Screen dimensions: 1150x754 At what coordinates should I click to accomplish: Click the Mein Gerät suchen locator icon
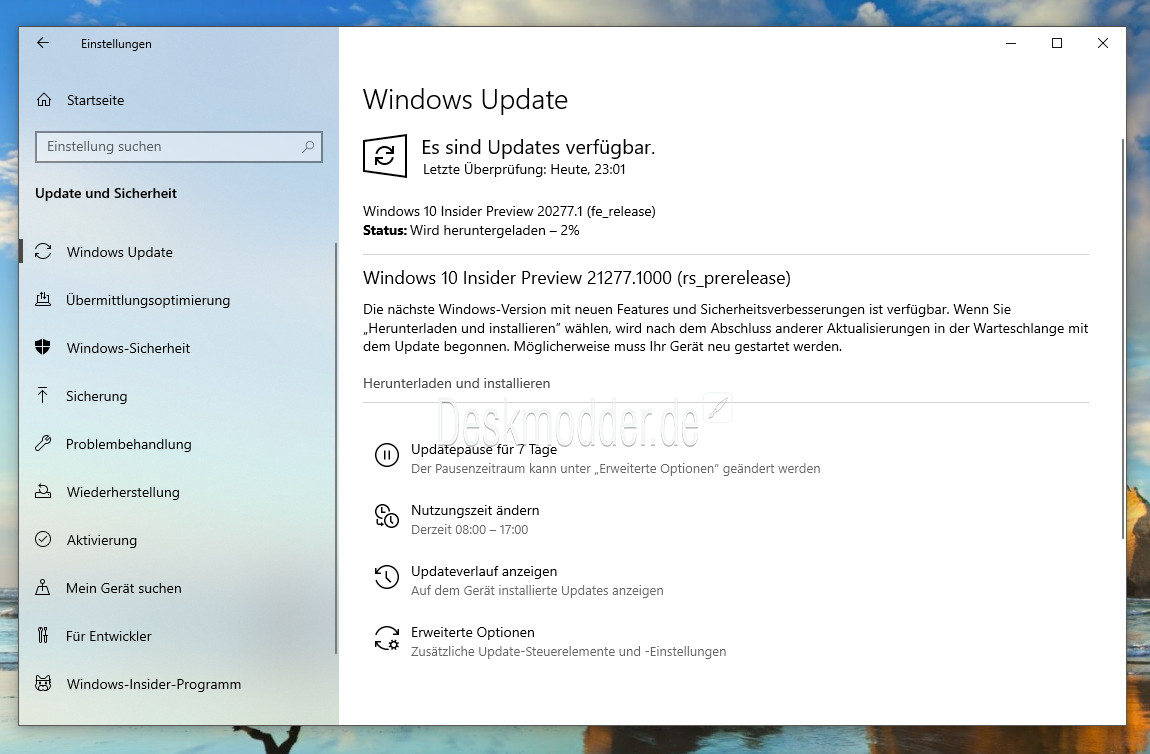pyautogui.click(x=43, y=588)
